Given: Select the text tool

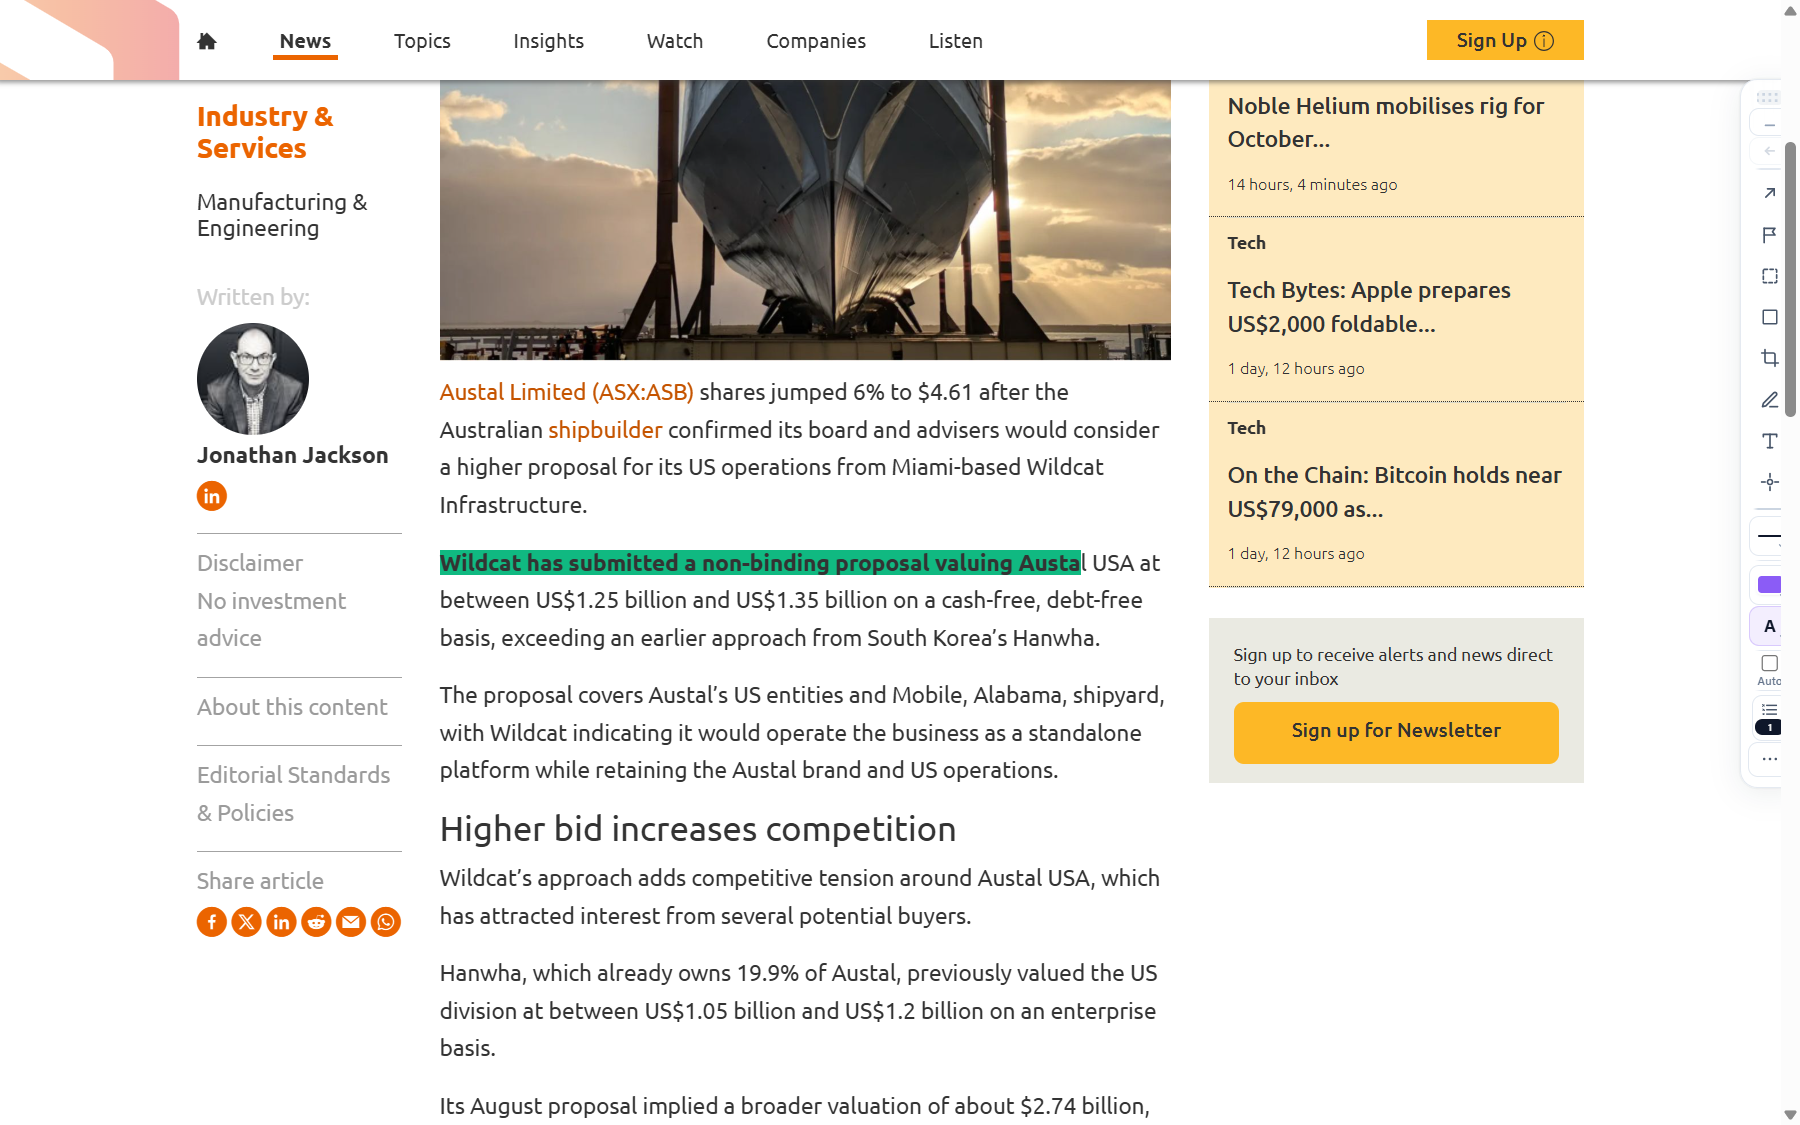Looking at the screenshot, I should pos(1769,441).
